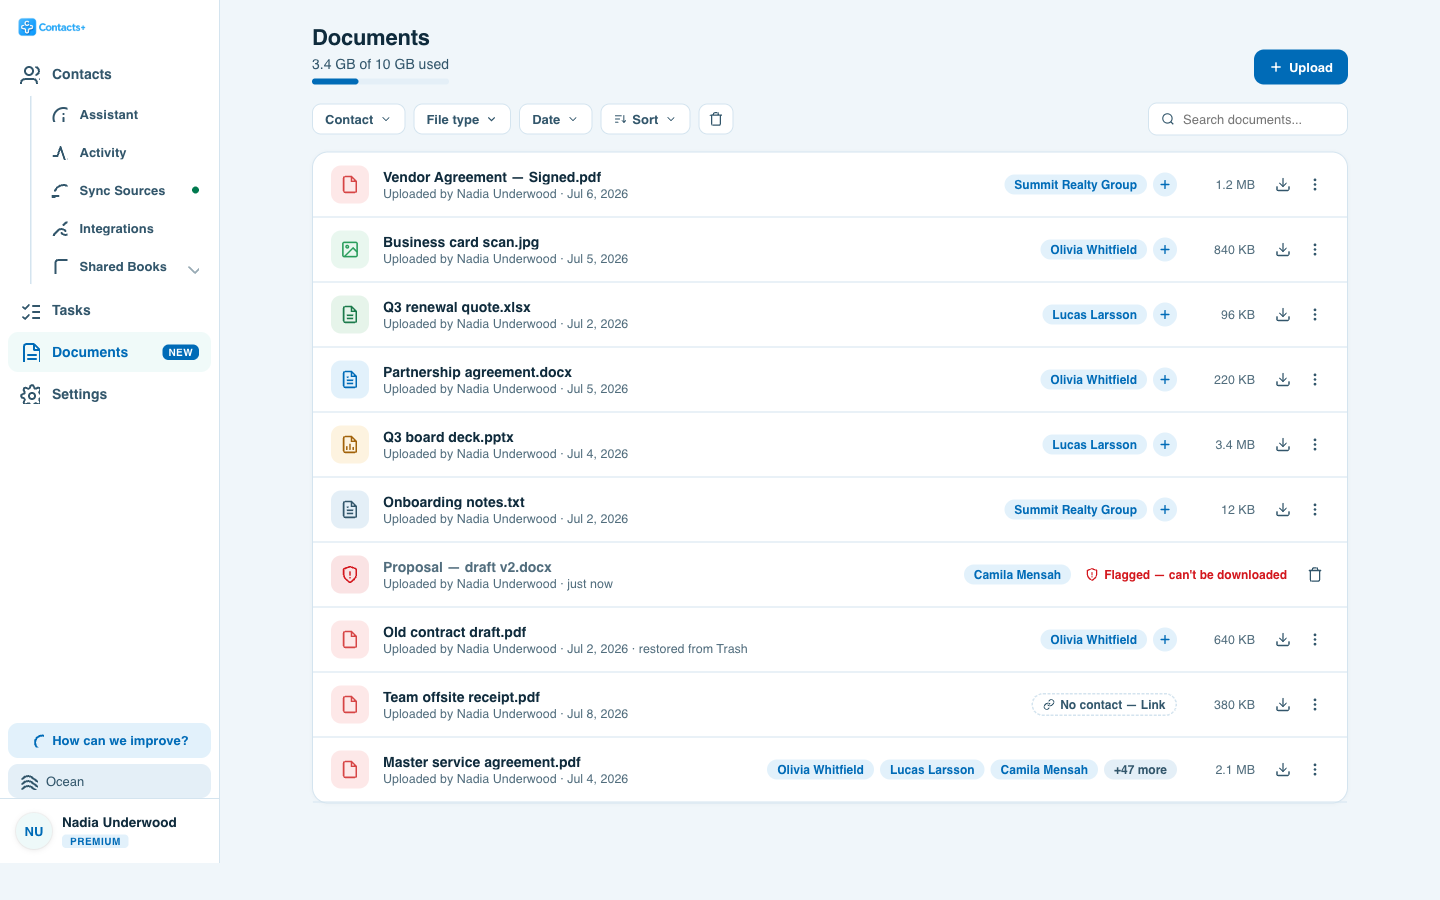Open Activity in sidebar
Screen dimensions: 1440x900
coord(125,153)
